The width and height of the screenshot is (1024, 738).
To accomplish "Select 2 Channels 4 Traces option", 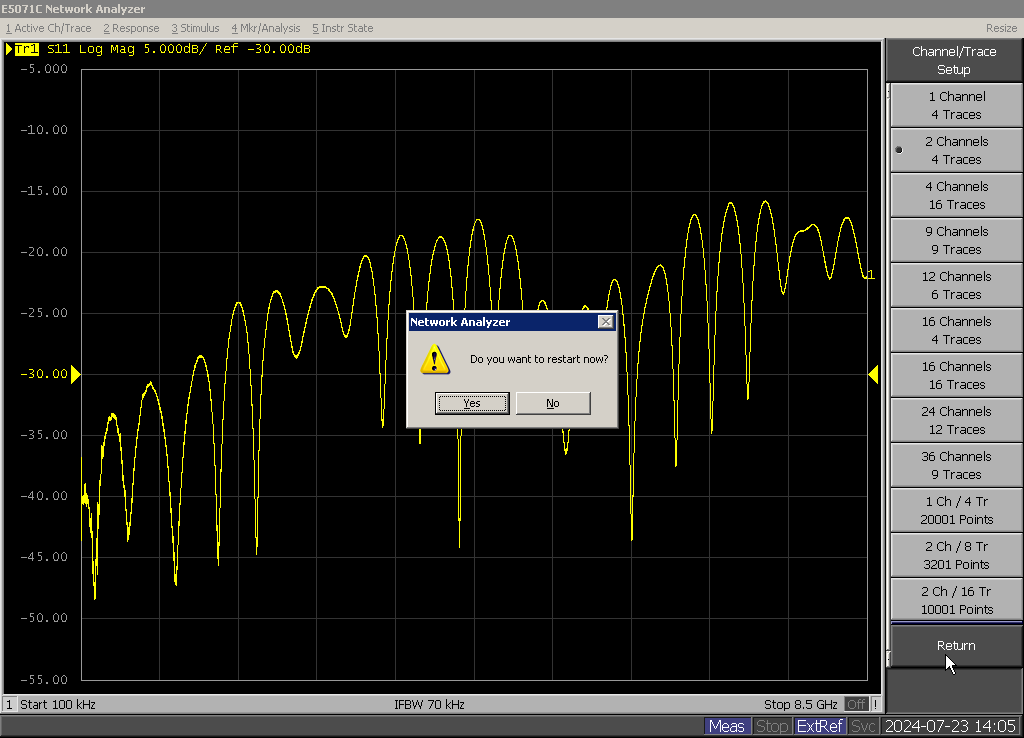I will pyautogui.click(x=956, y=151).
